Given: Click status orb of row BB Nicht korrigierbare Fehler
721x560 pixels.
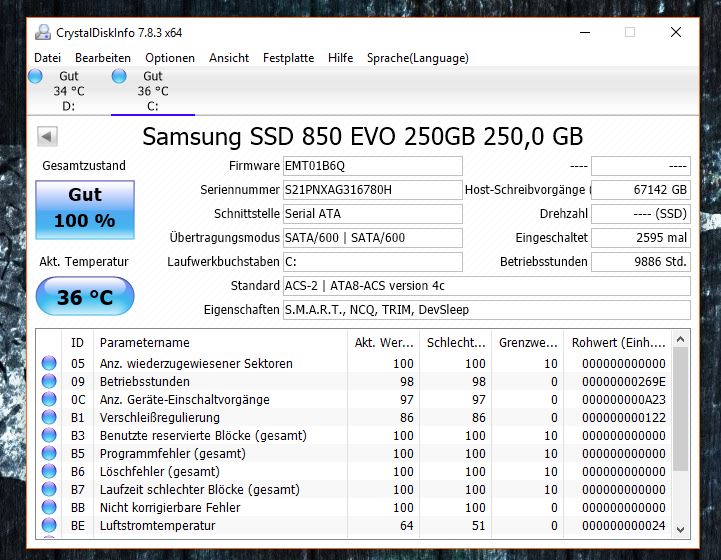Looking at the screenshot, I should click(x=49, y=507).
